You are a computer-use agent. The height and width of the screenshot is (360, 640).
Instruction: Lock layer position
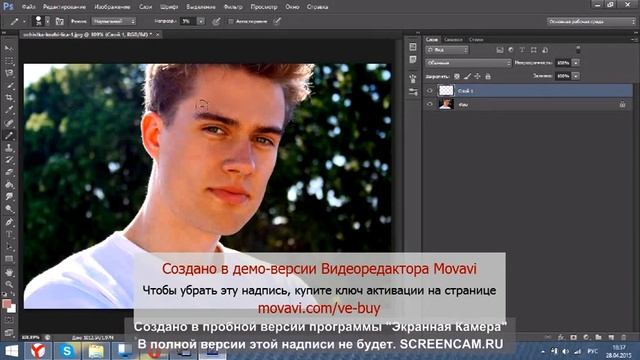(x=478, y=76)
